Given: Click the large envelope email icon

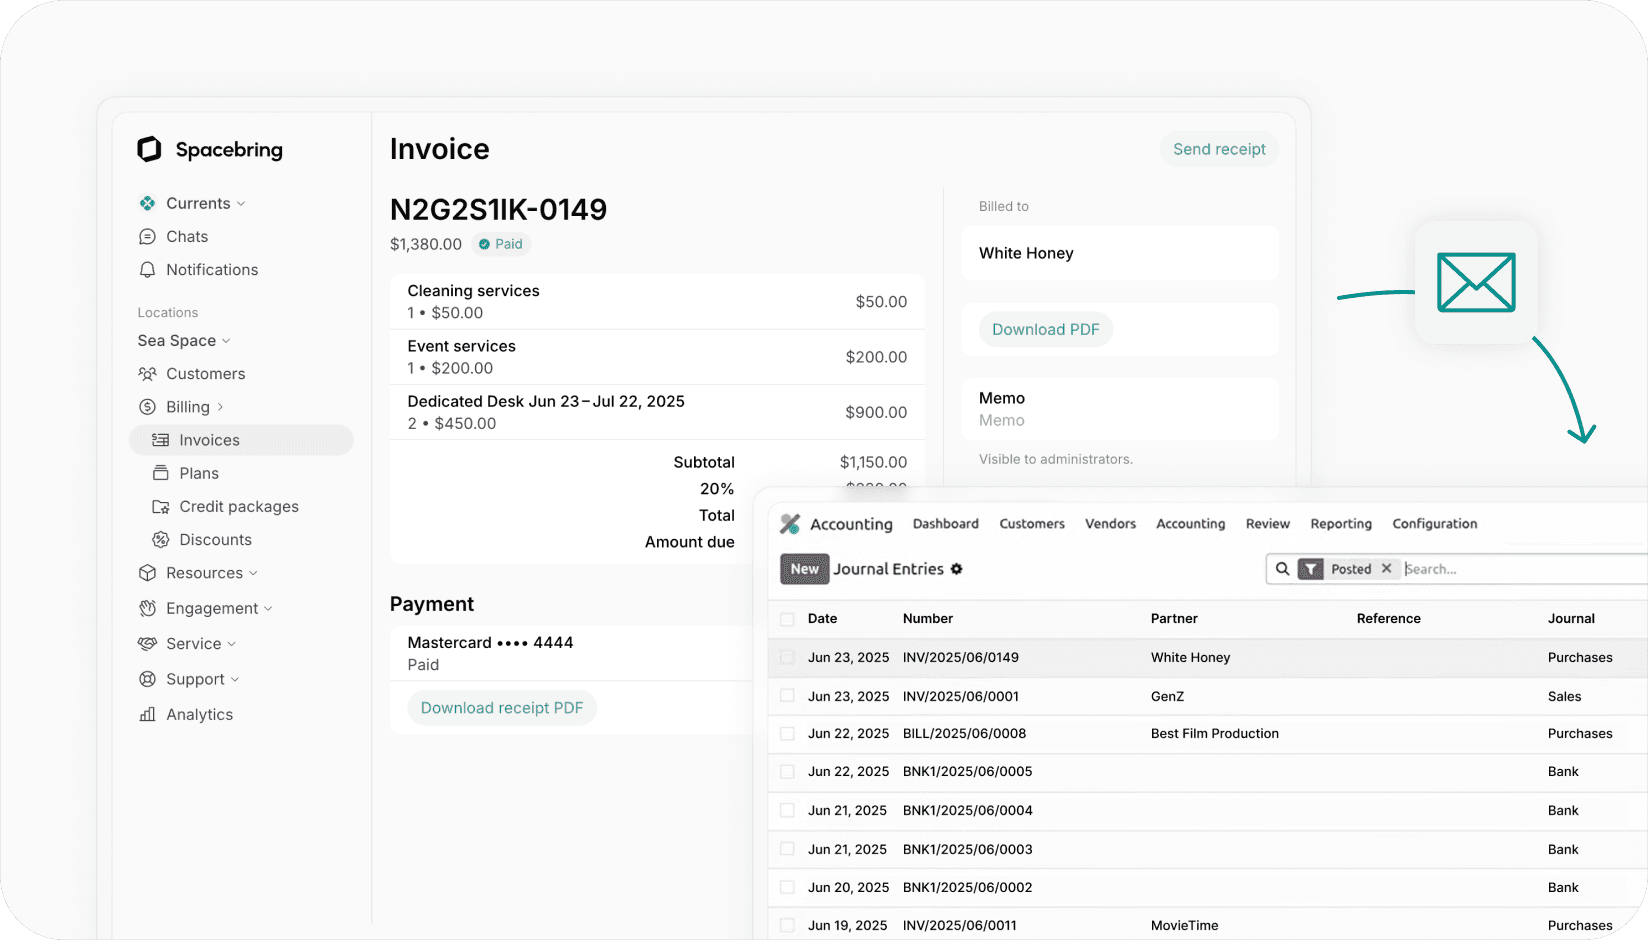Looking at the screenshot, I should tap(1475, 282).
